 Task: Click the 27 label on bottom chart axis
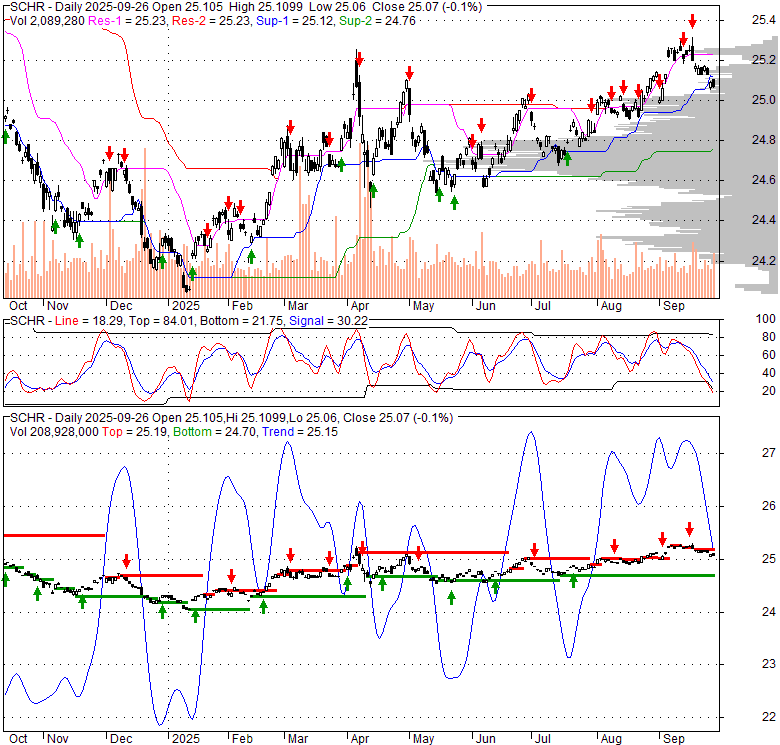pos(769,453)
